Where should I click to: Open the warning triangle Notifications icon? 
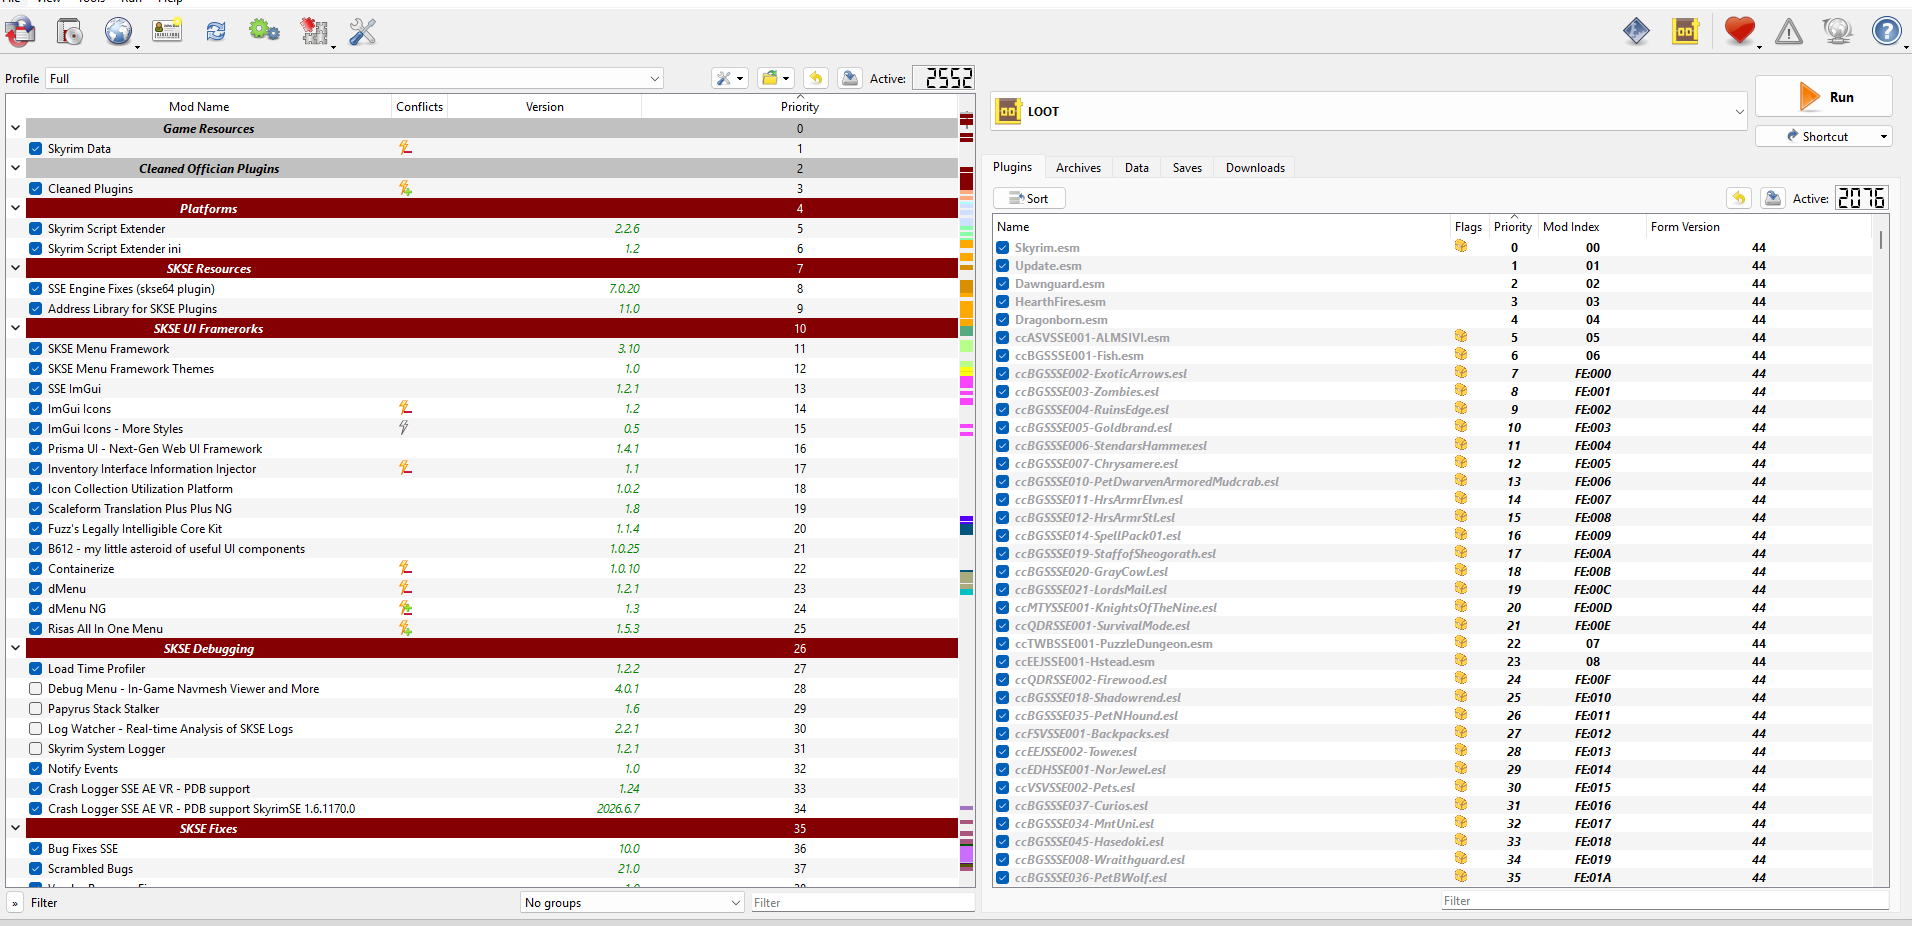tap(1789, 32)
